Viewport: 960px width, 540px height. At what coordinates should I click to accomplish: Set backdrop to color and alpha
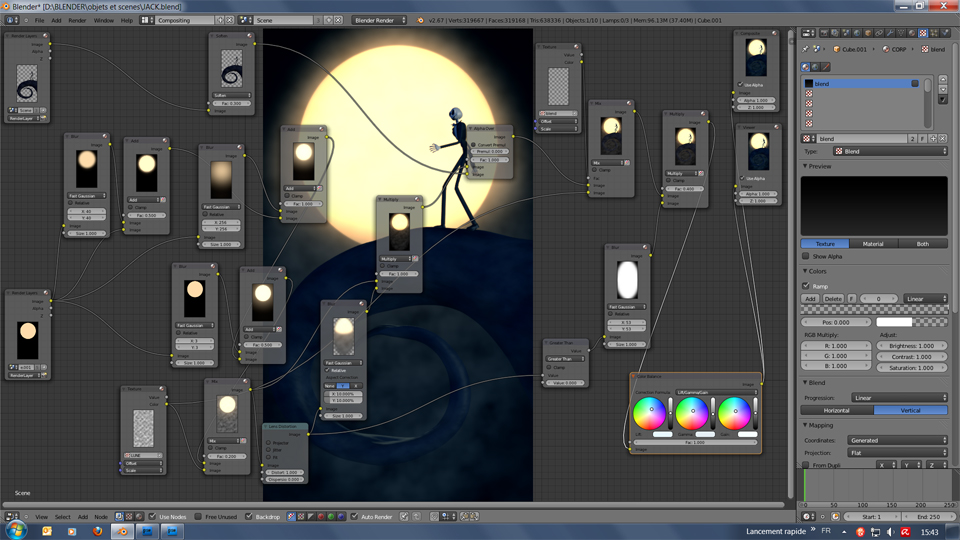click(291, 516)
